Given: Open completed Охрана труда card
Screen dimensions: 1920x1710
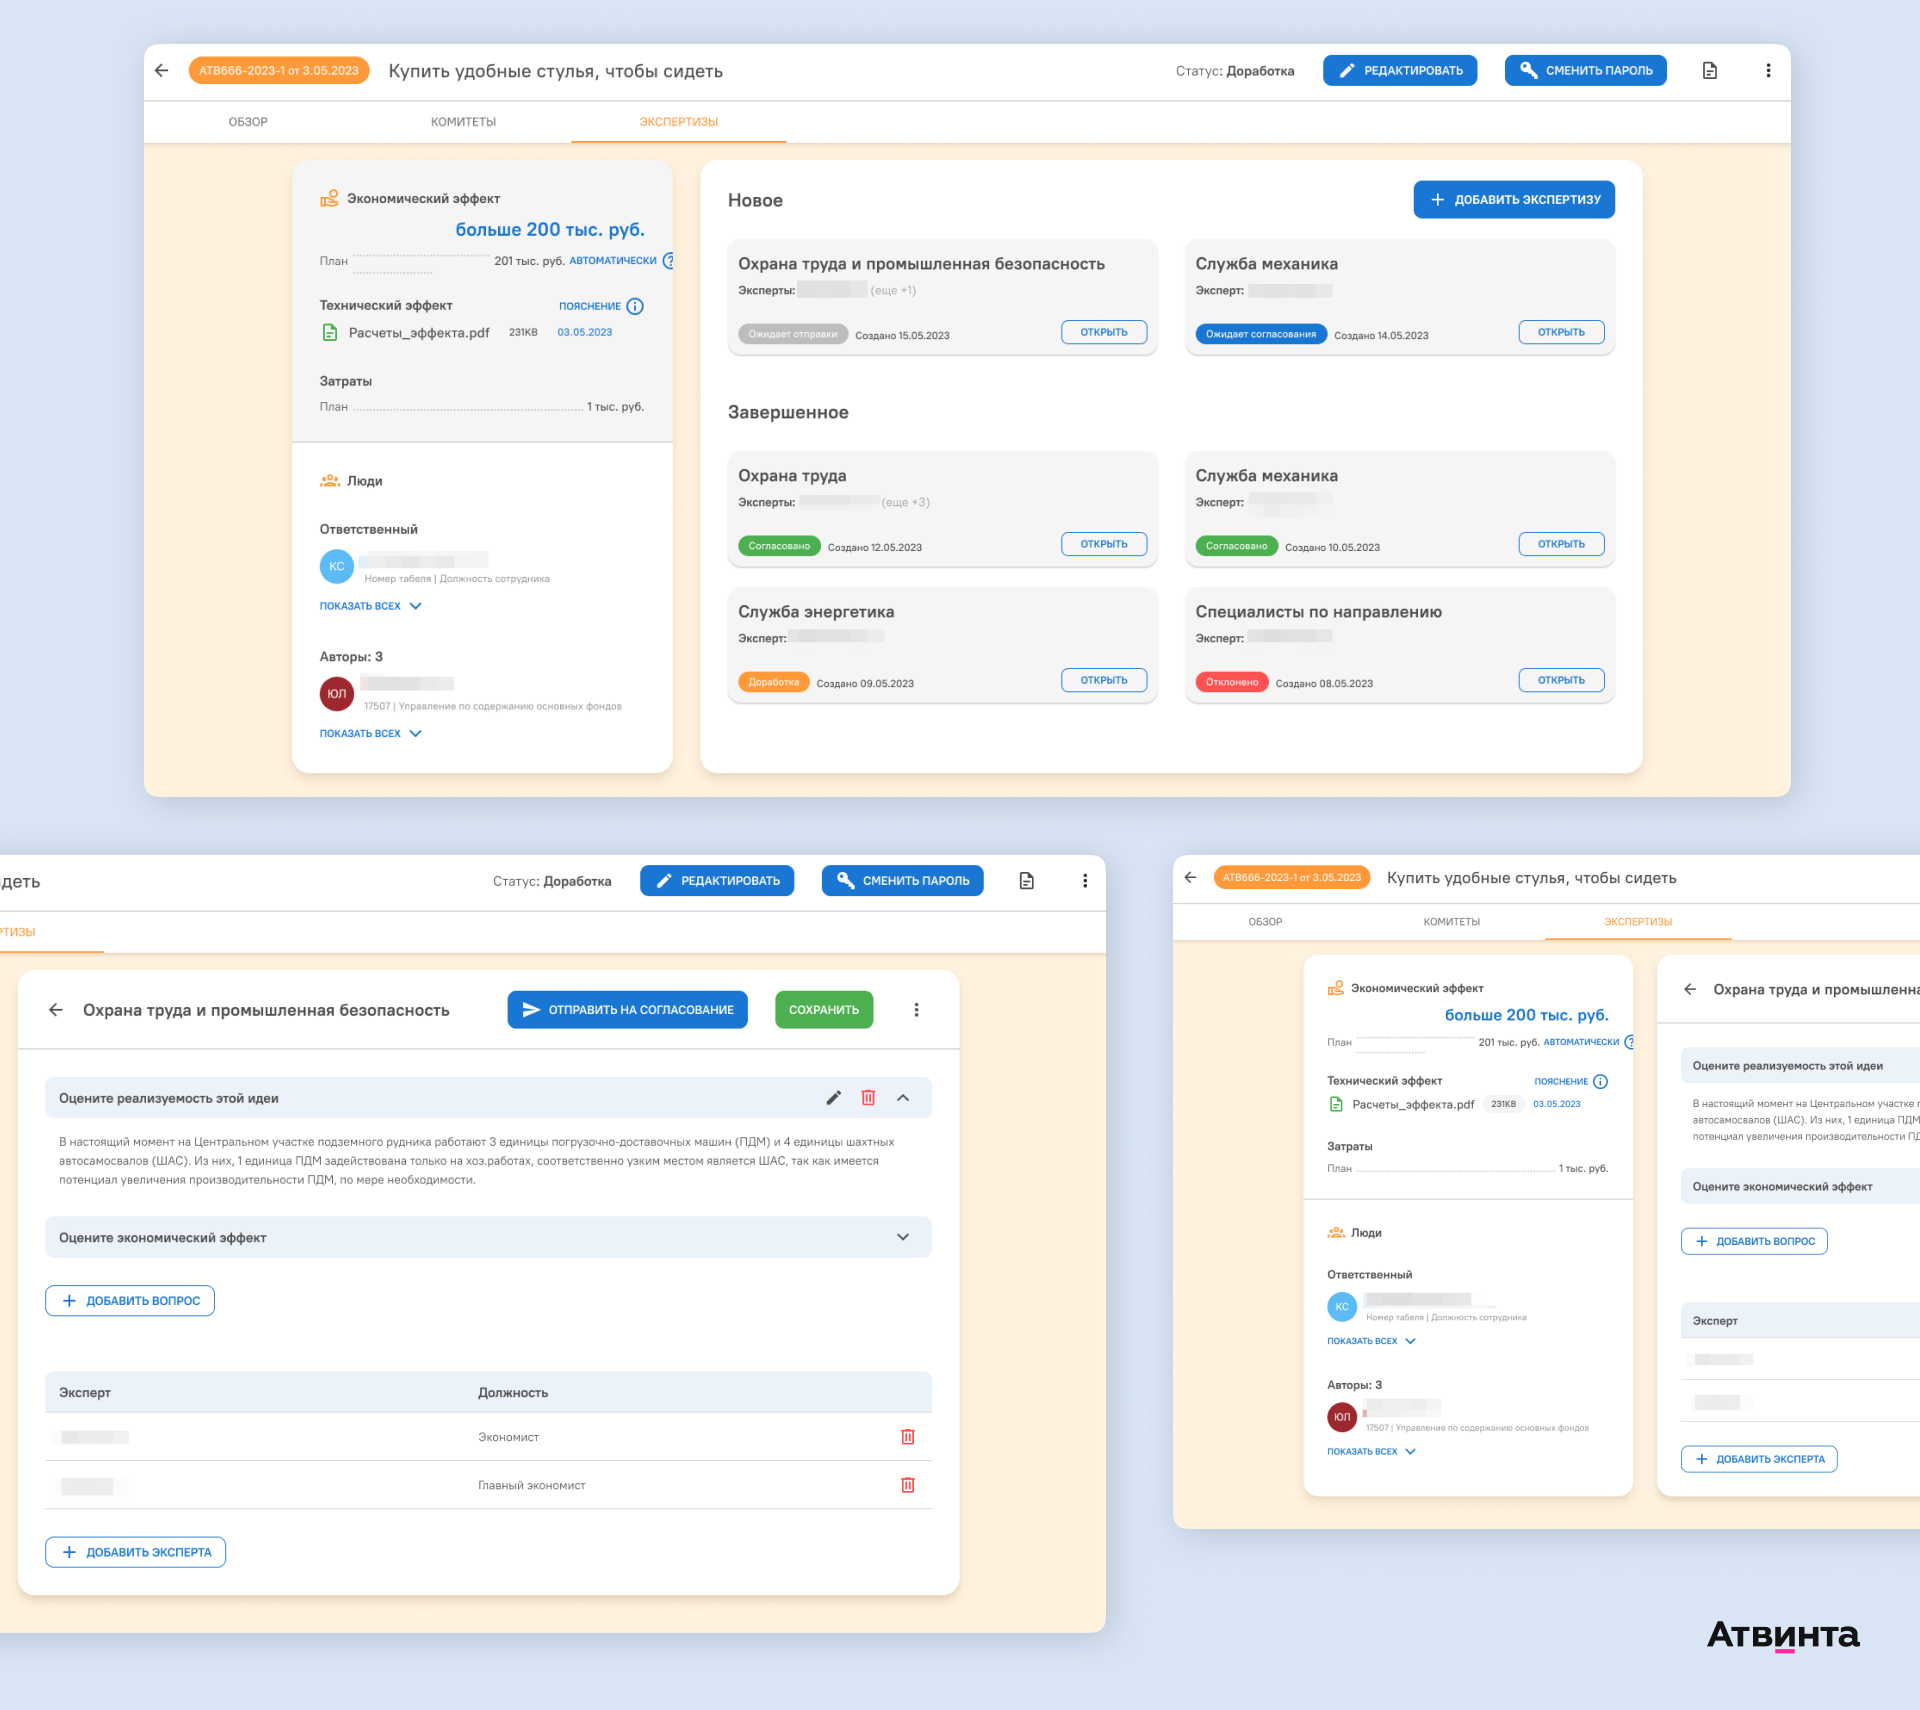Looking at the screenshot, I should [1104, 544].
